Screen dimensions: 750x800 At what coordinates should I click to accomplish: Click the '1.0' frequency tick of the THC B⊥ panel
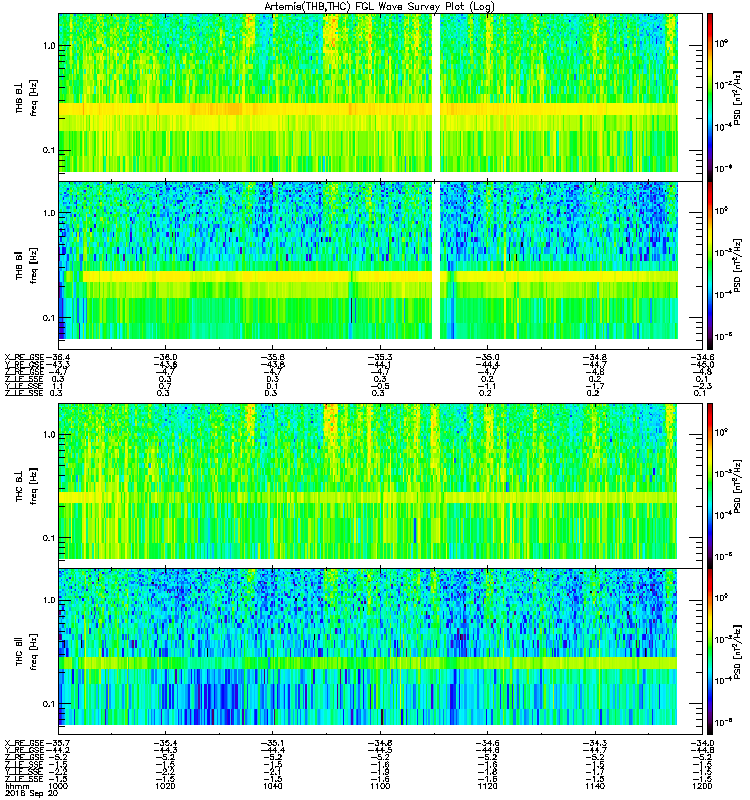point(49,435)
